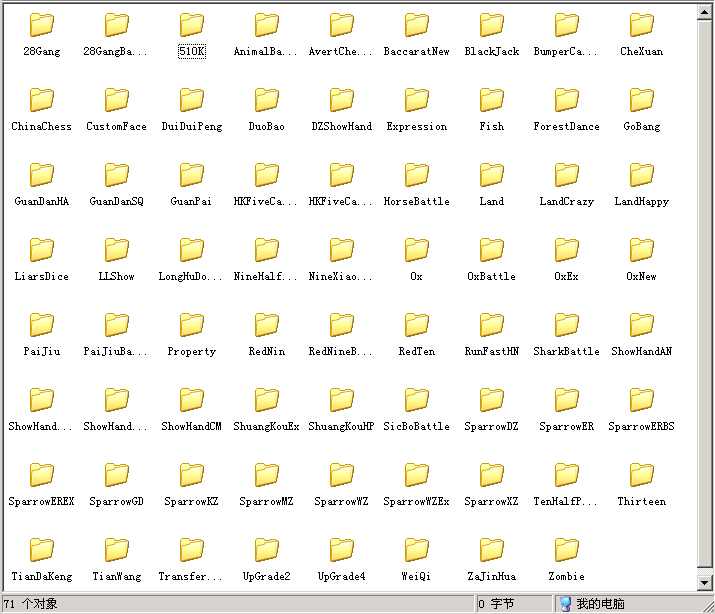Select the 28Gang folder icon
715x614 pixels.
[41, 25]
